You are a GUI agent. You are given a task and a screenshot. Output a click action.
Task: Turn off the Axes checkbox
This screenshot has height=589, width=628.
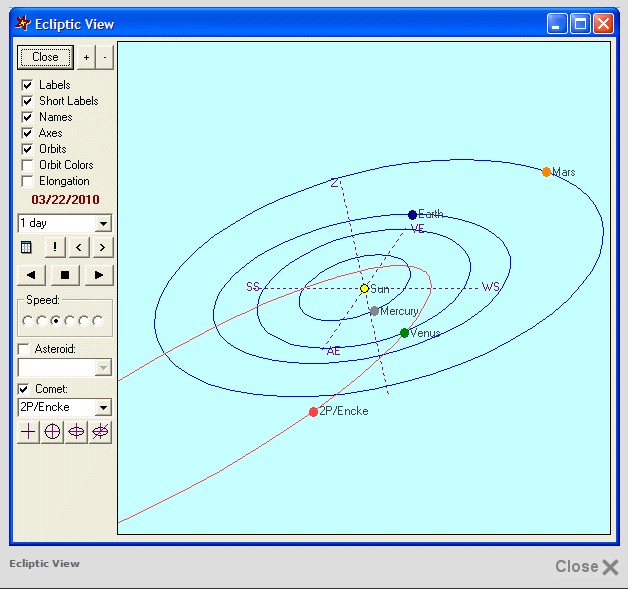coord(27,133)
